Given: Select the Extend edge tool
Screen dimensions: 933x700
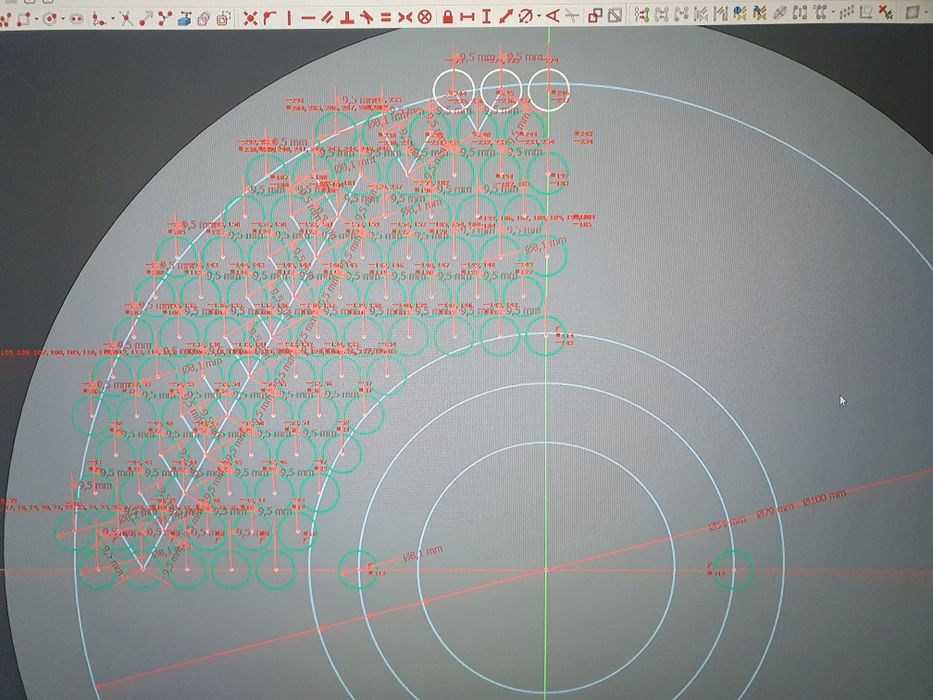Looking at the screenshot, I should (145, 18).
